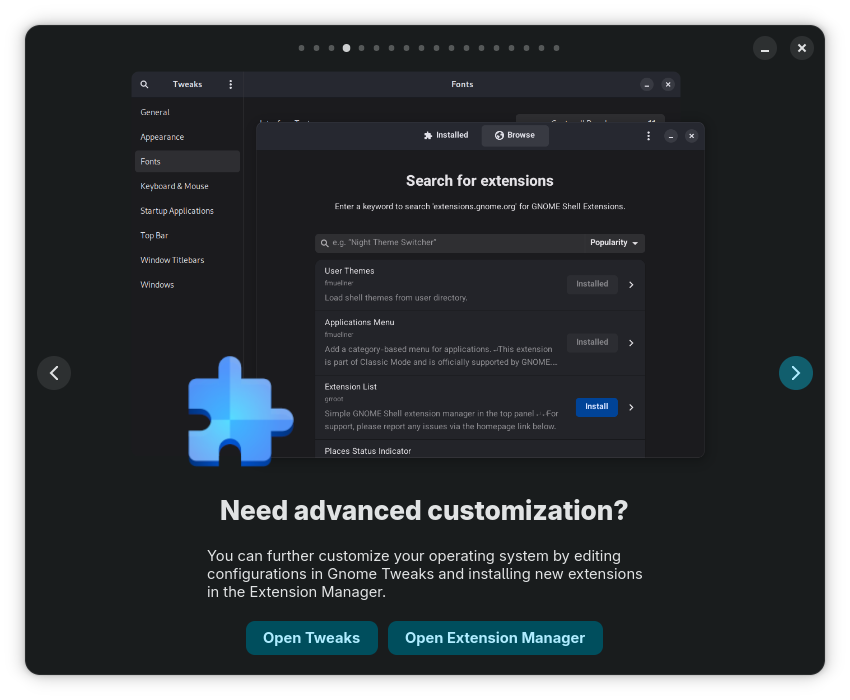Viewport: 850px width, 700px height.
Task: Click the search icon in Tweaks header
Action: 144,85
